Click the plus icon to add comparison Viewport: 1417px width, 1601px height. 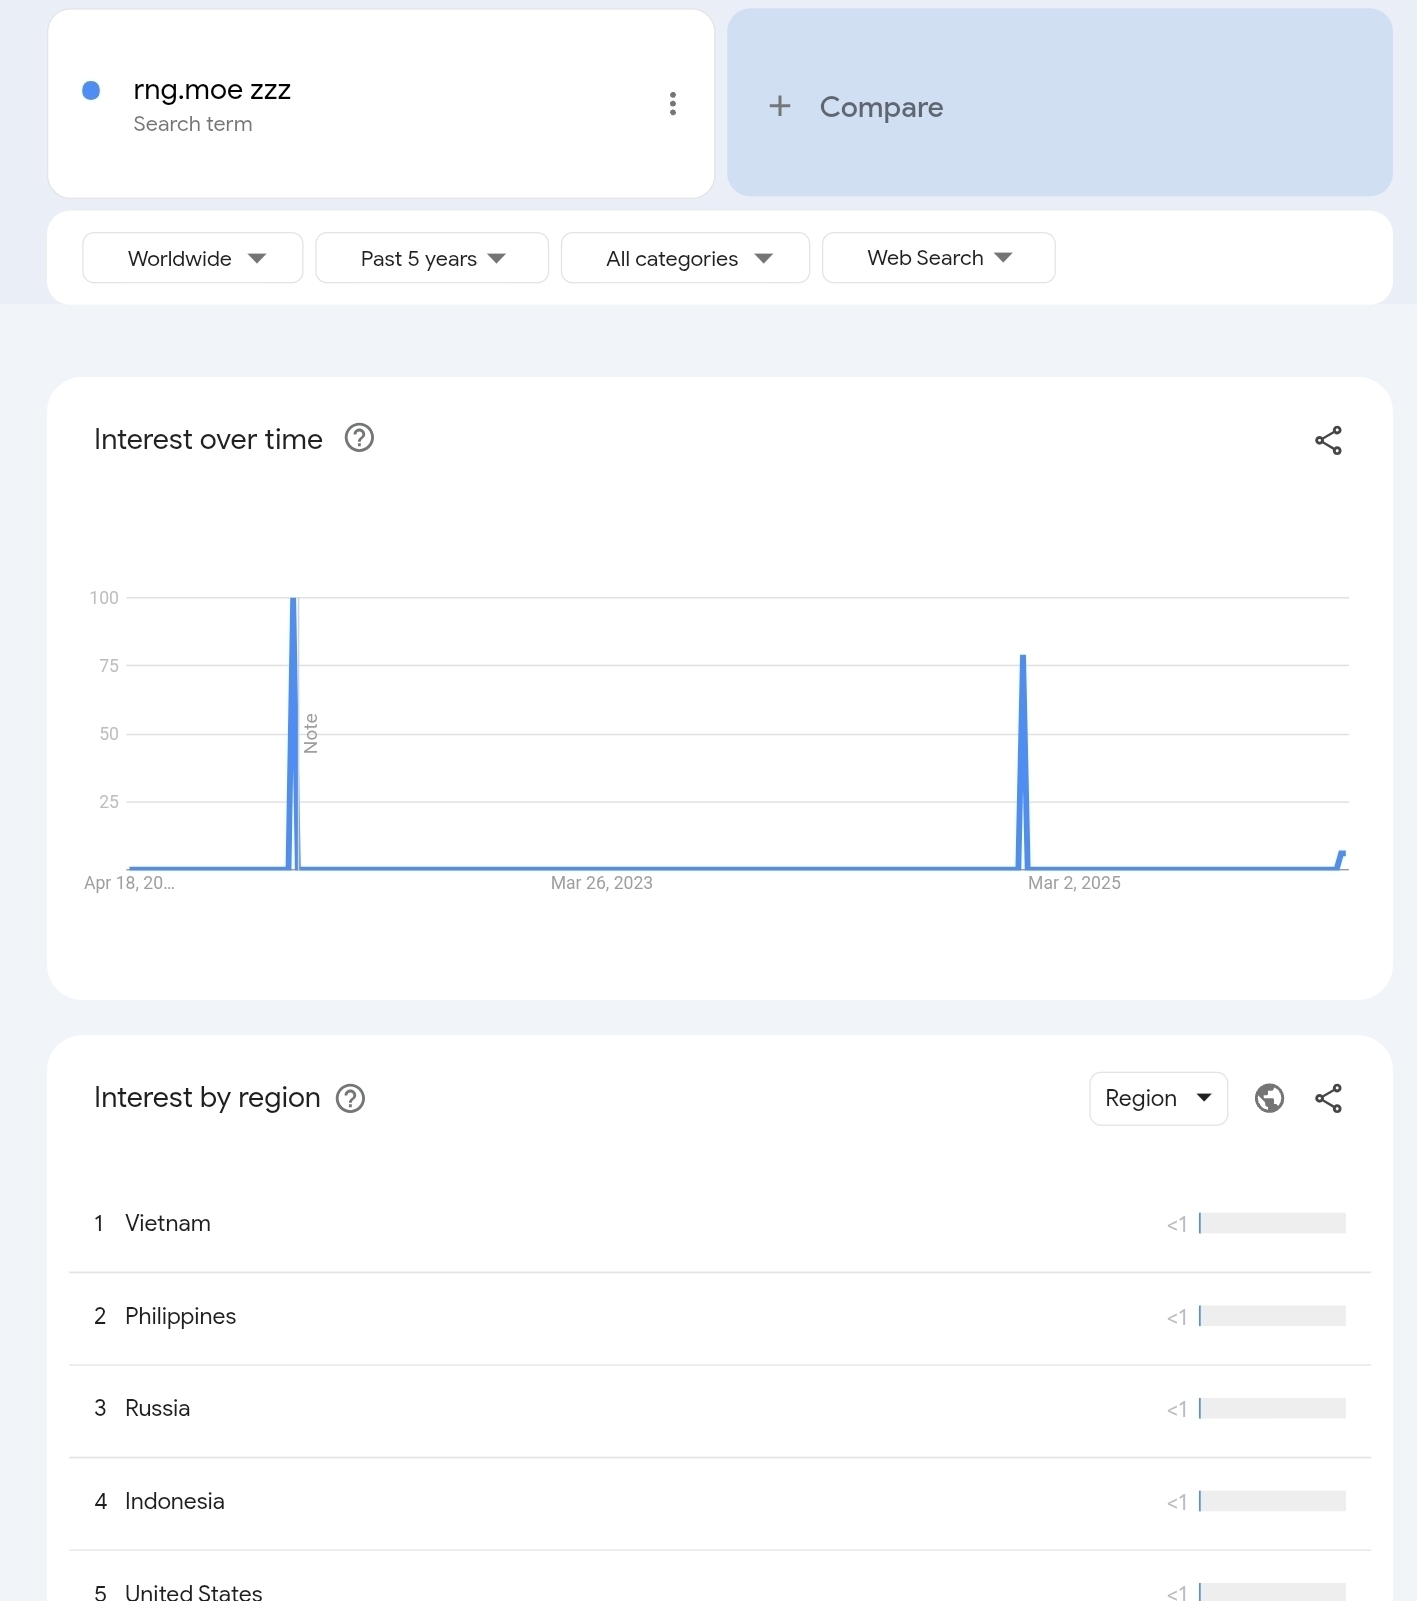[x=780, y=106]
